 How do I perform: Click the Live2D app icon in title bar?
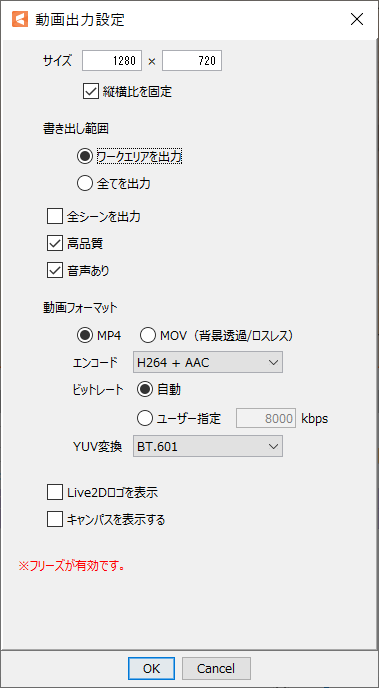click(20, 19)
